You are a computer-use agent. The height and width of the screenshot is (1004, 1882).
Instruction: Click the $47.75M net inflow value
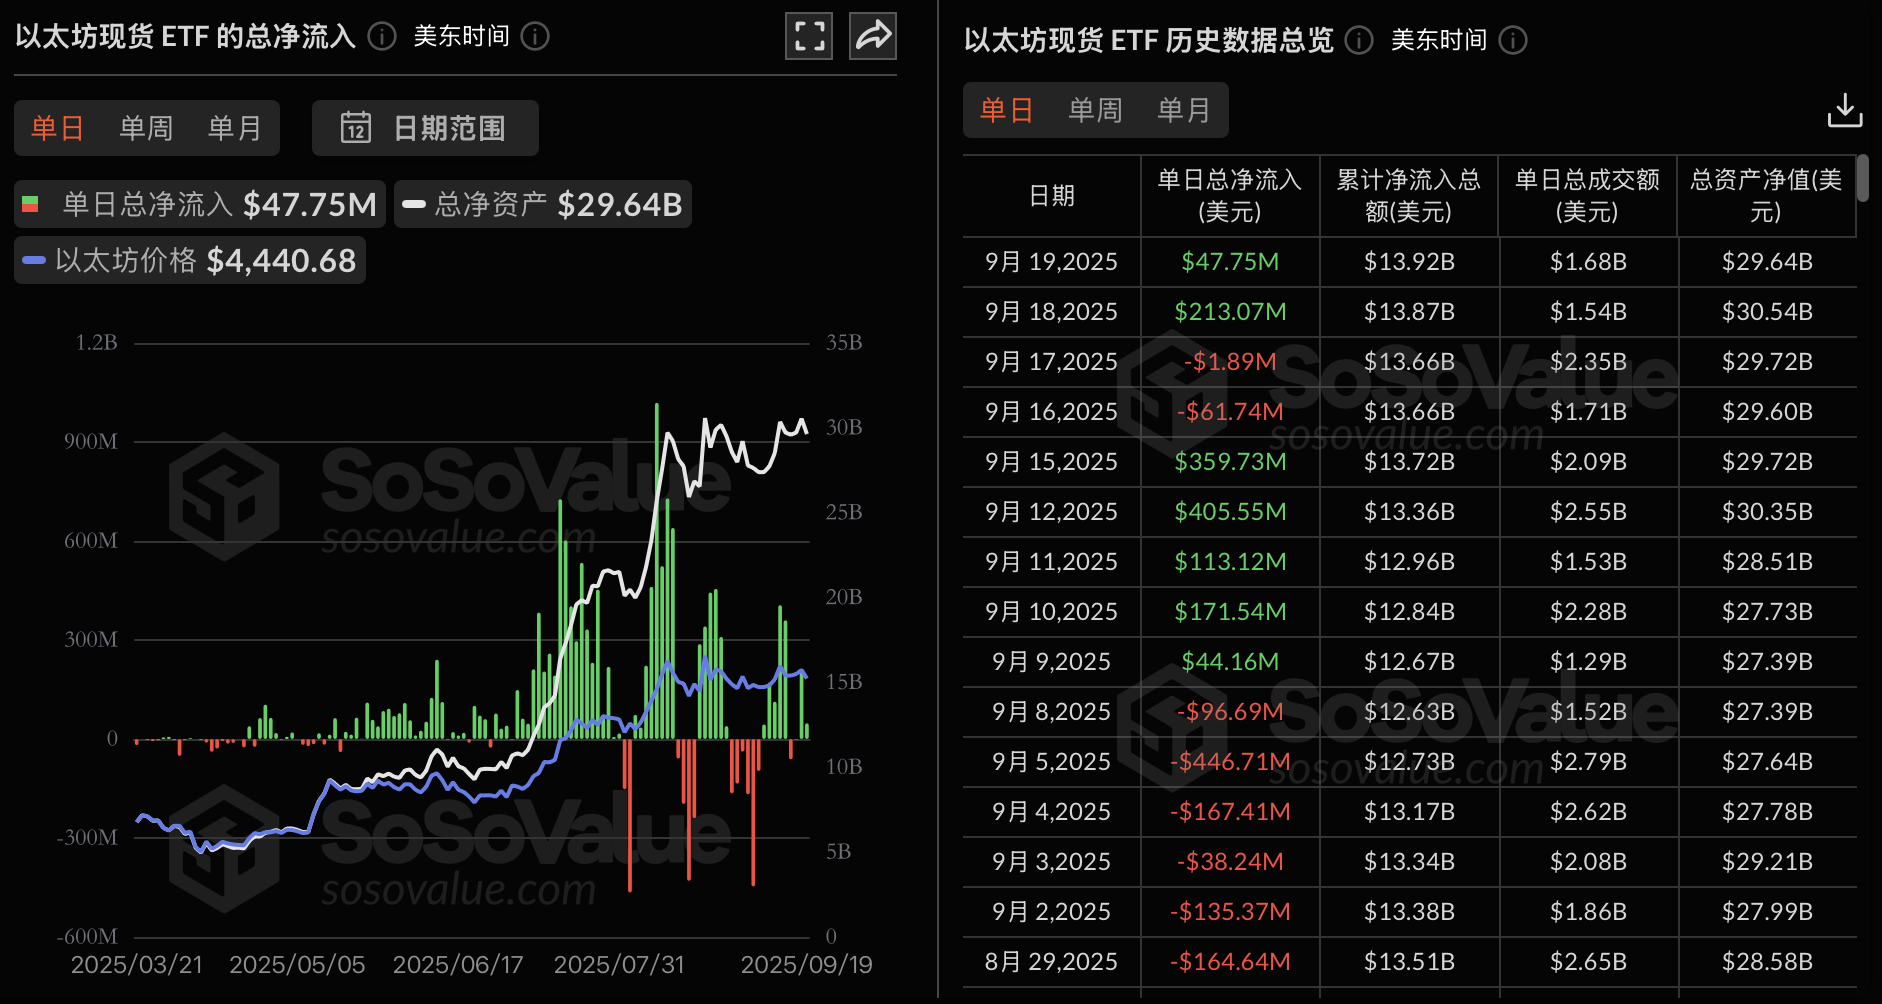click(x=1229, y=261)
